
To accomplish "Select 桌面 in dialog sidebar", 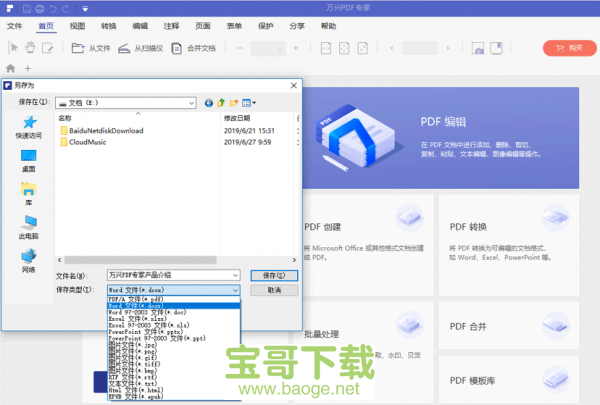I will pos(29,161).
